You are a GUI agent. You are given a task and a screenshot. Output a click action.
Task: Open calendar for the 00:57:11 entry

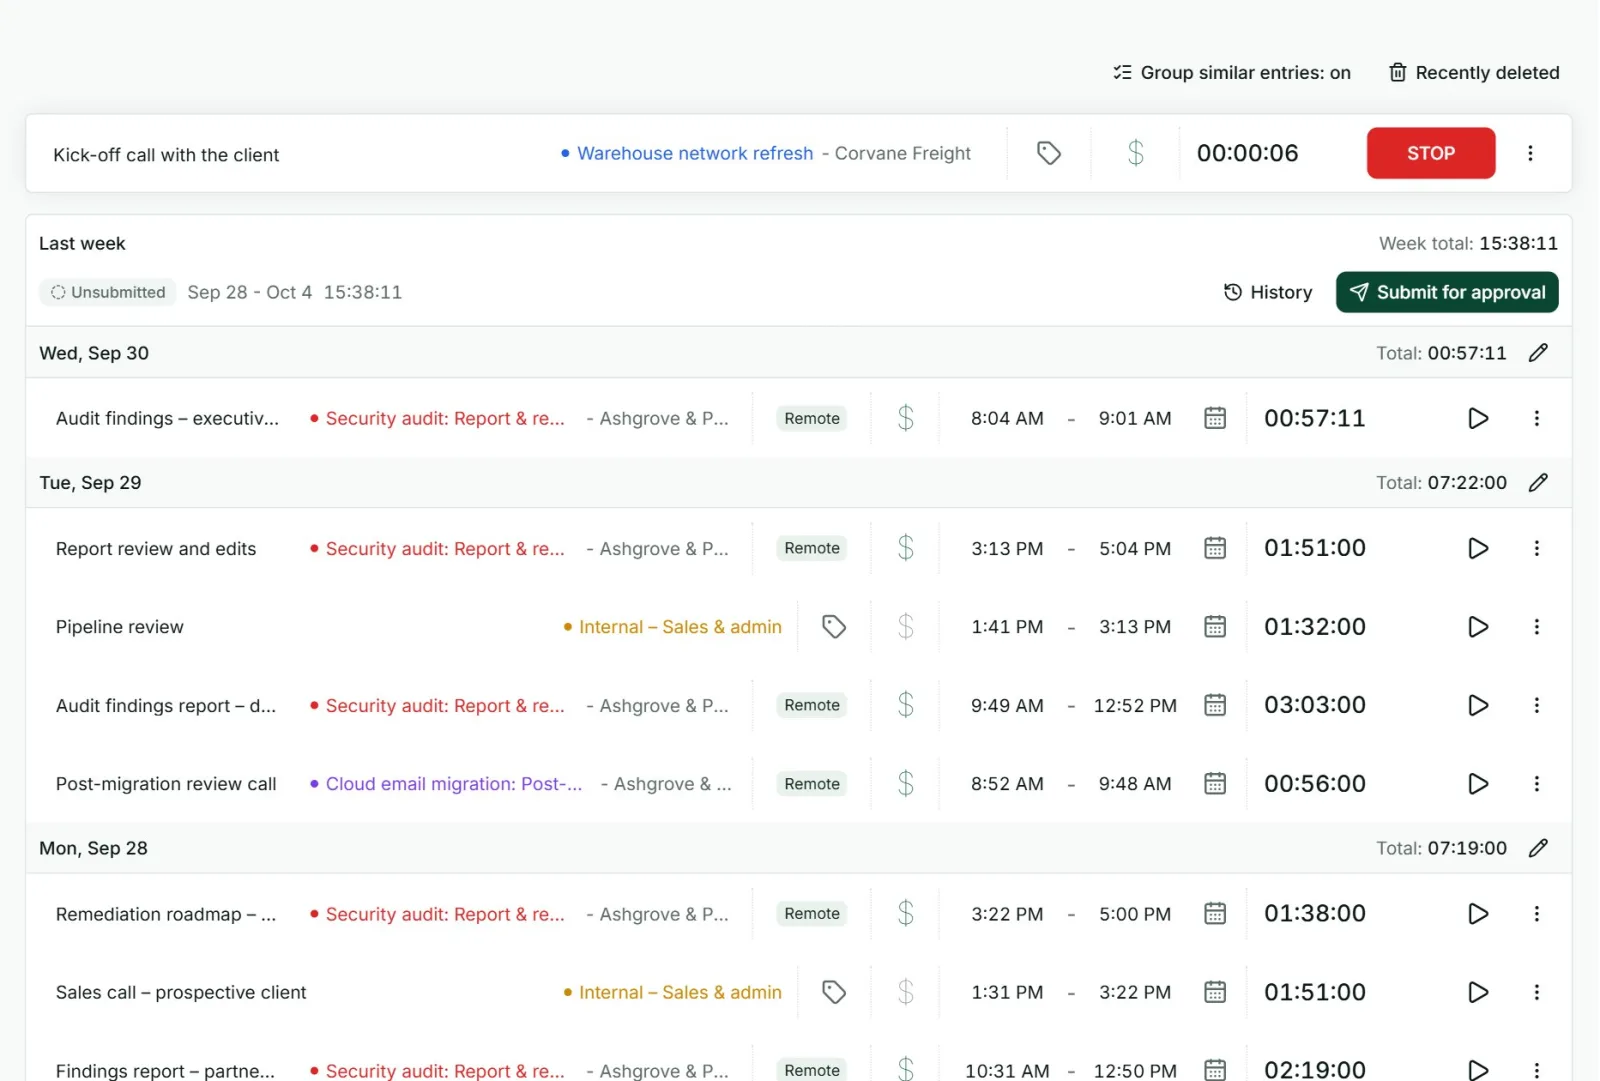pos(1215,418)
